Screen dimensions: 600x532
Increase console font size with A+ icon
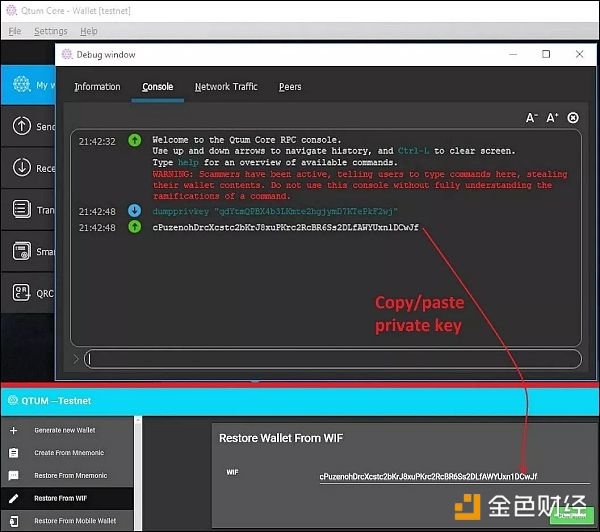(x=552, y=118)
